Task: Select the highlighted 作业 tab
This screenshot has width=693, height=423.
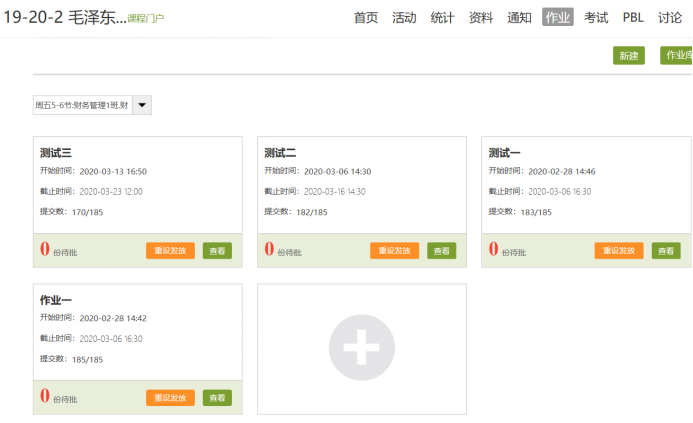Action: [558, 17]
